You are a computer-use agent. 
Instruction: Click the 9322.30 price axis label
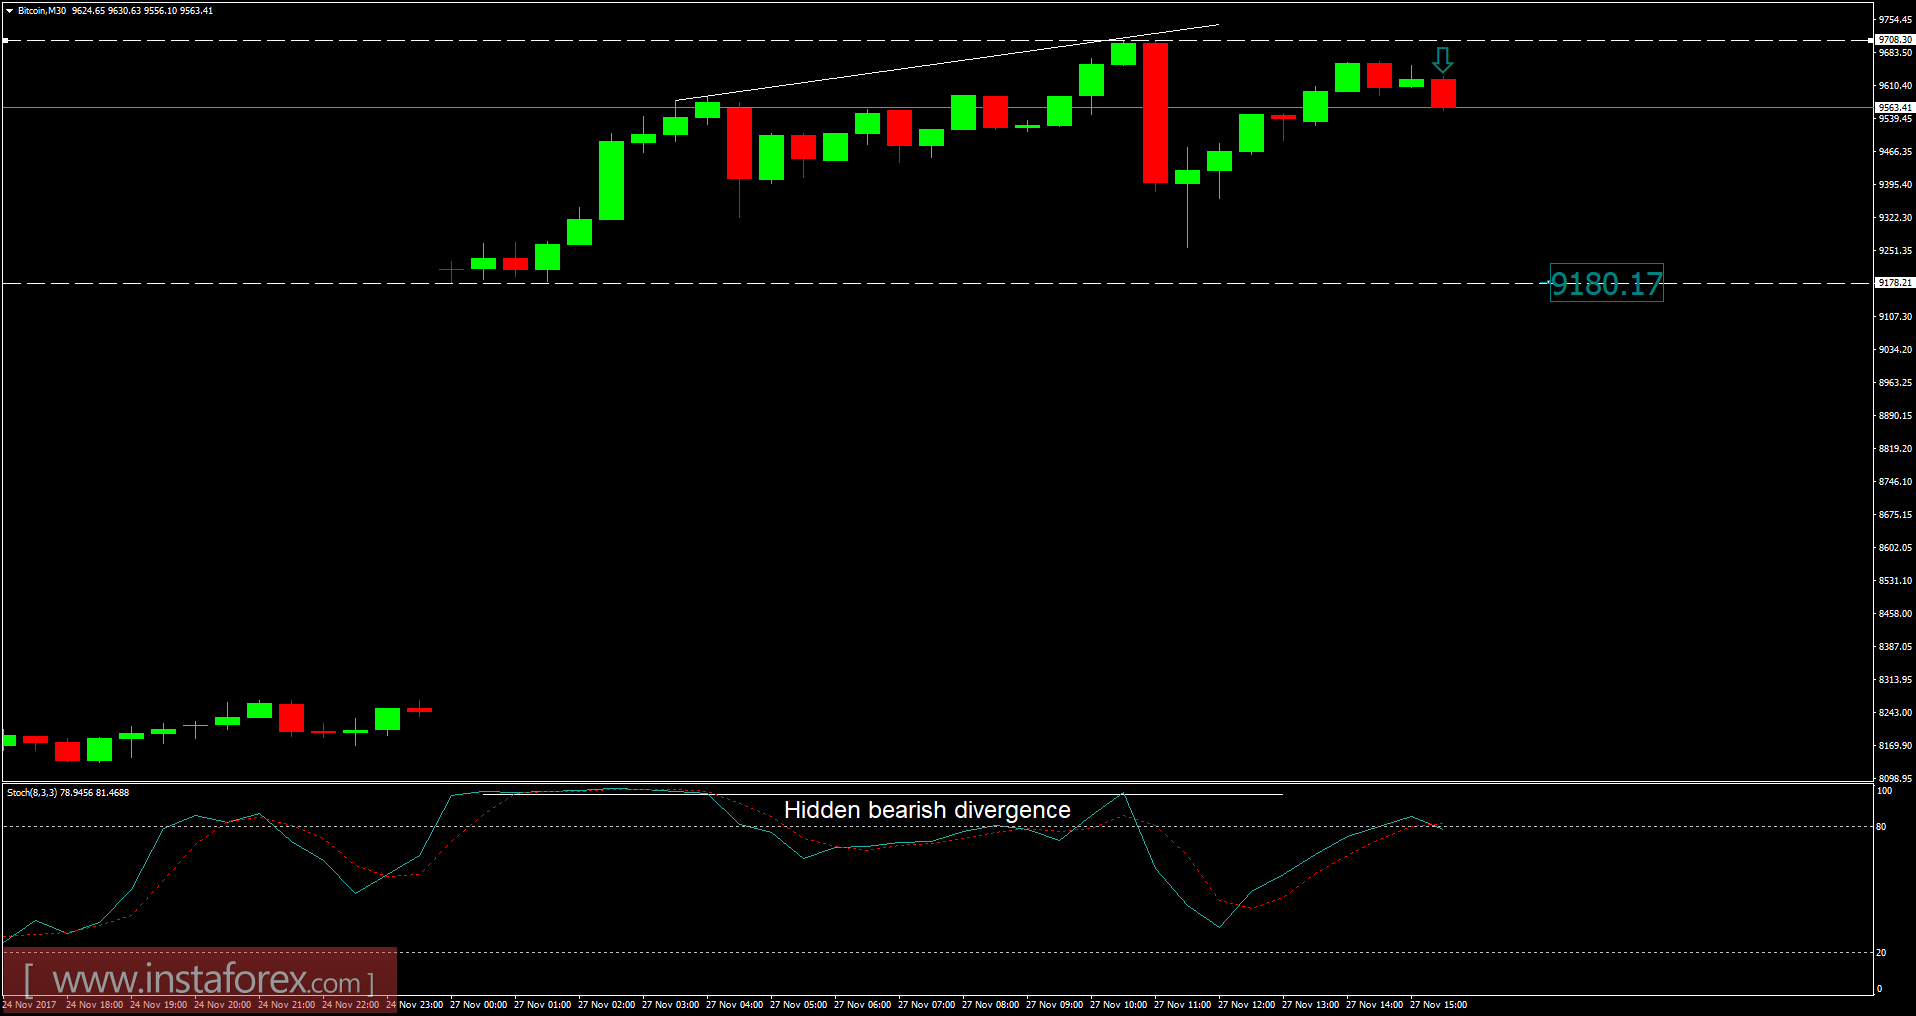1895,218
